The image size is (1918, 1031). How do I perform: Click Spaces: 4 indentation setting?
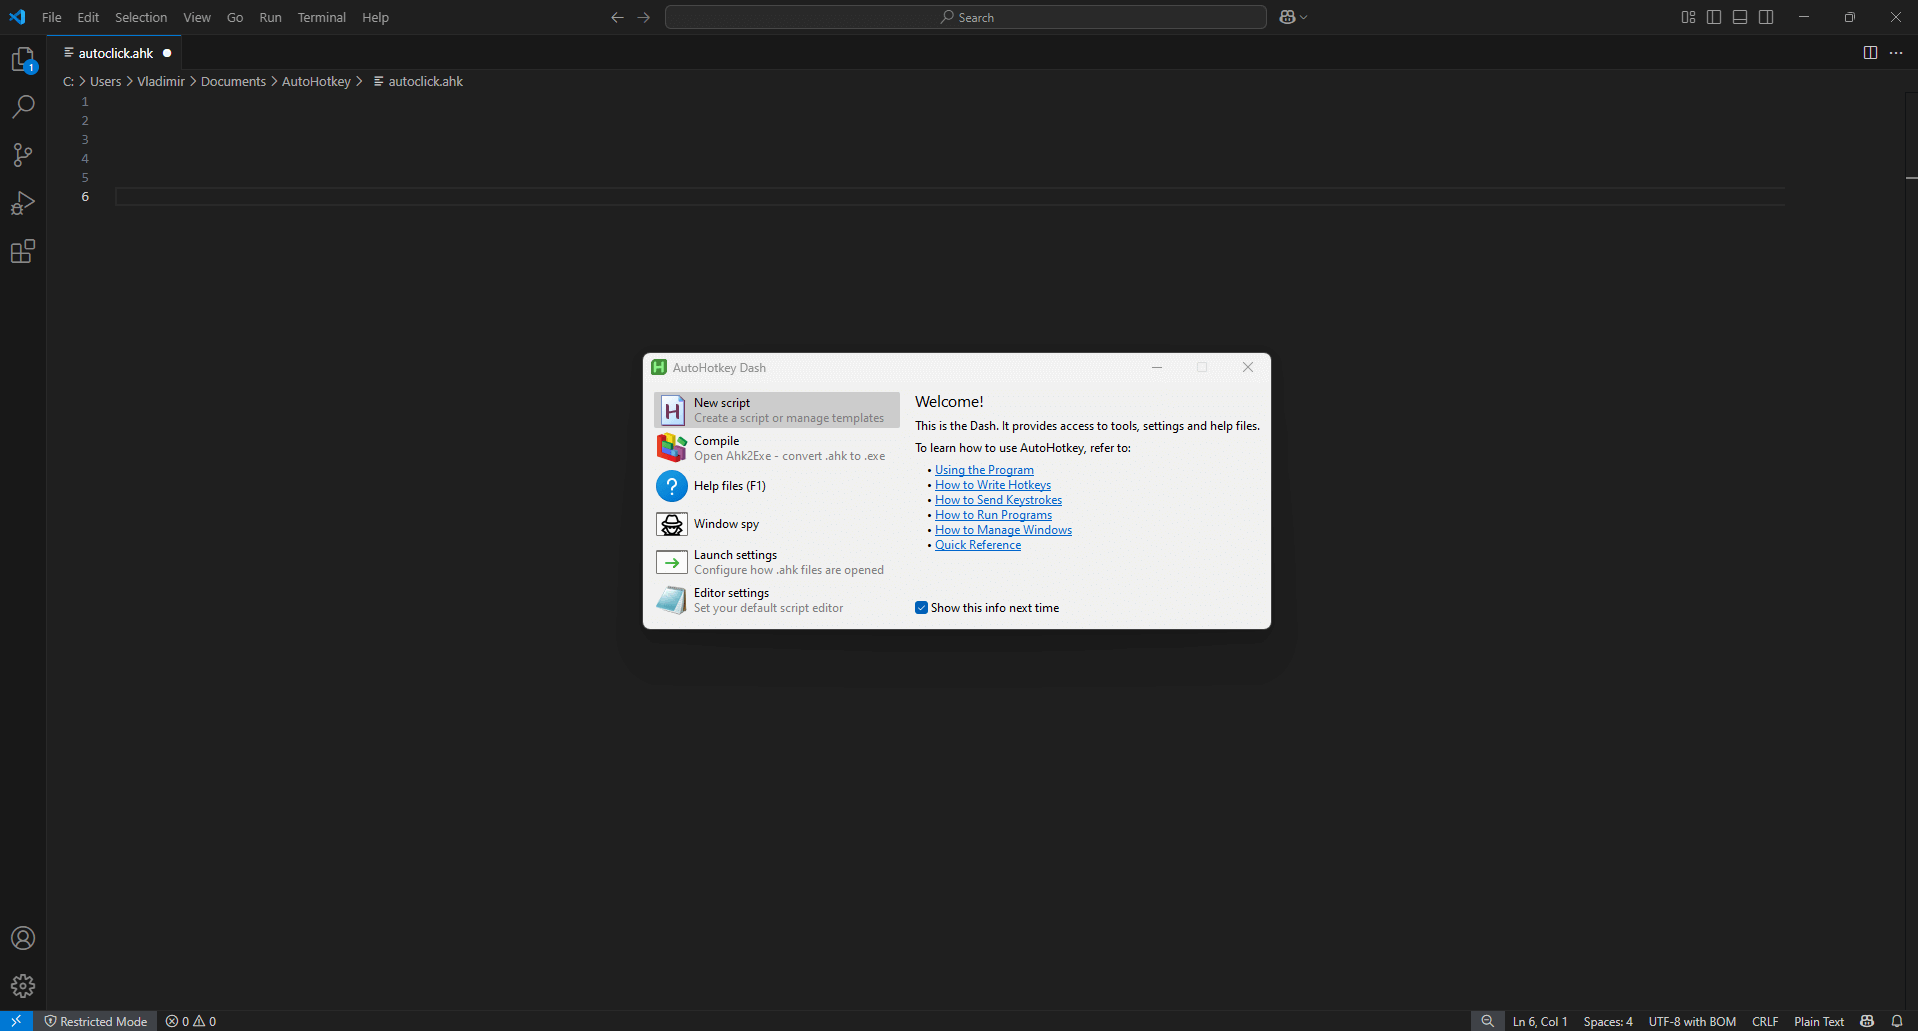click(1608, 1021)
